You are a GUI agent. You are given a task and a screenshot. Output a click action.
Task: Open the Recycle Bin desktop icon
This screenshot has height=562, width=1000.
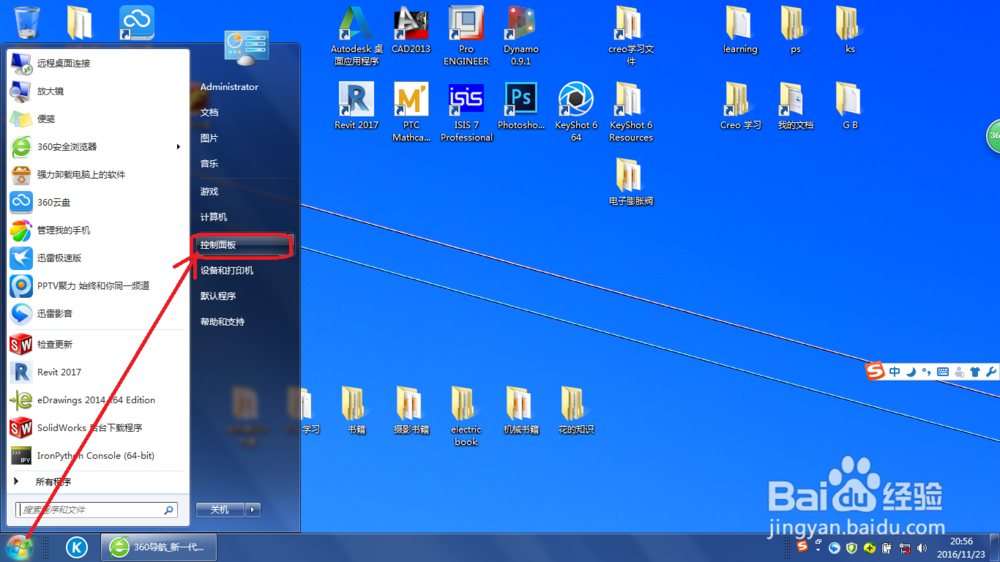pos(27,22)
